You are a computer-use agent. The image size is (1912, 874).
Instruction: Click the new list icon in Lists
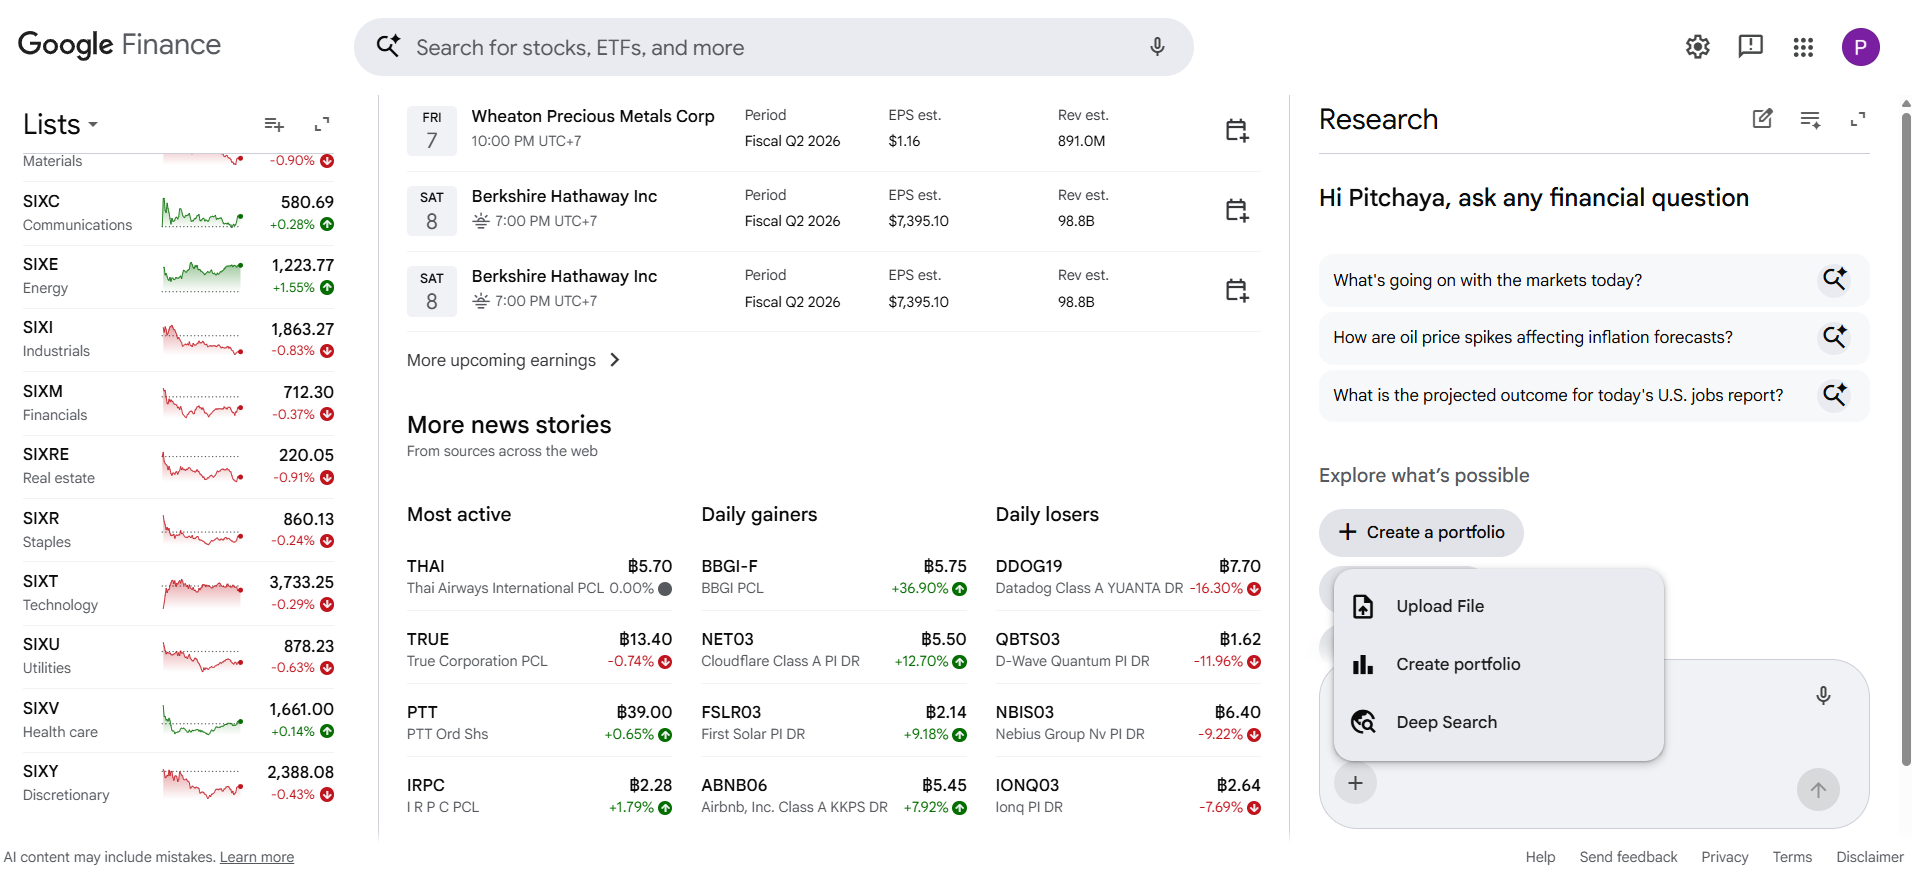274,124
